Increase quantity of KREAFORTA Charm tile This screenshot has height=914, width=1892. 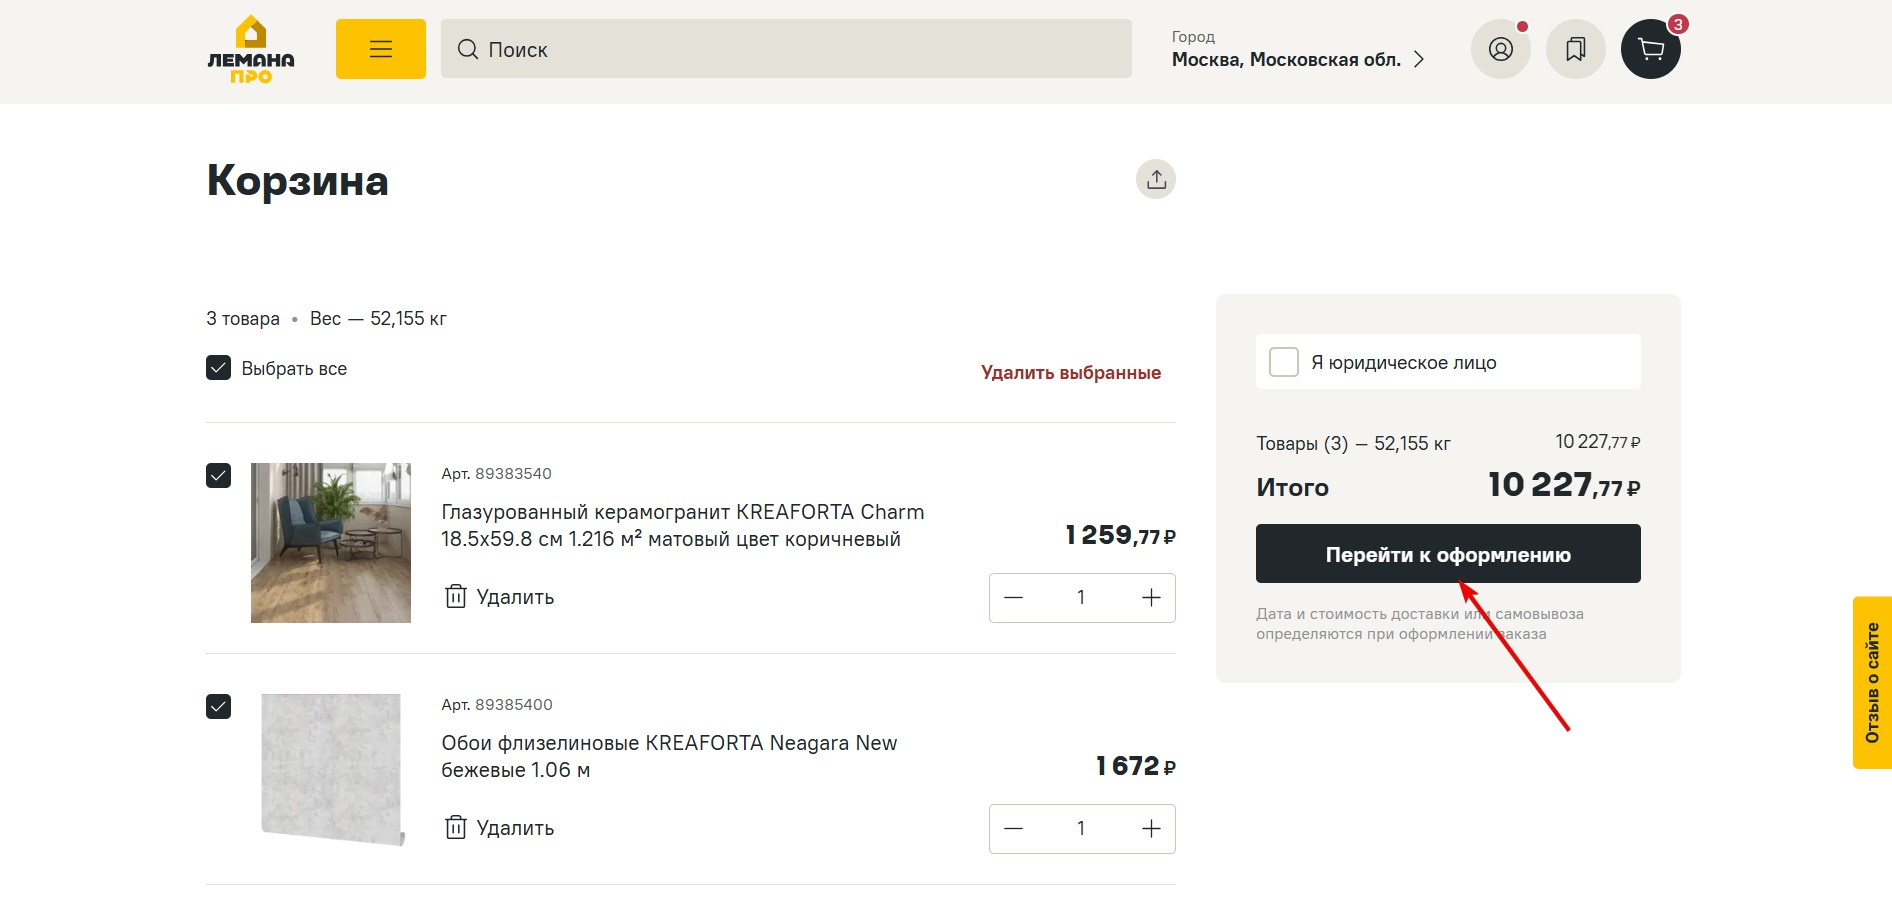[1151, 598]
